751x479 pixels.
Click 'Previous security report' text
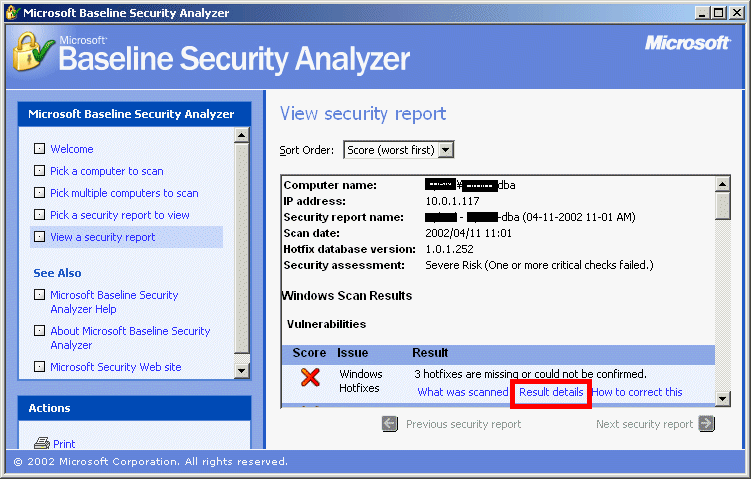(464, 424)
